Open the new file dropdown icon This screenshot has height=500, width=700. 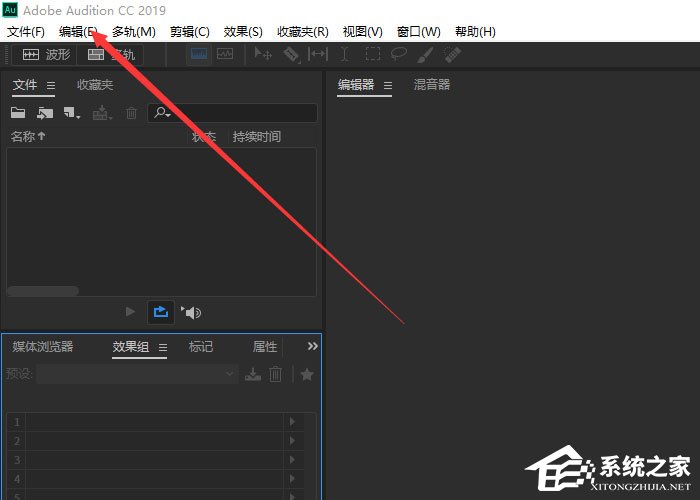(x=71, y=113)
